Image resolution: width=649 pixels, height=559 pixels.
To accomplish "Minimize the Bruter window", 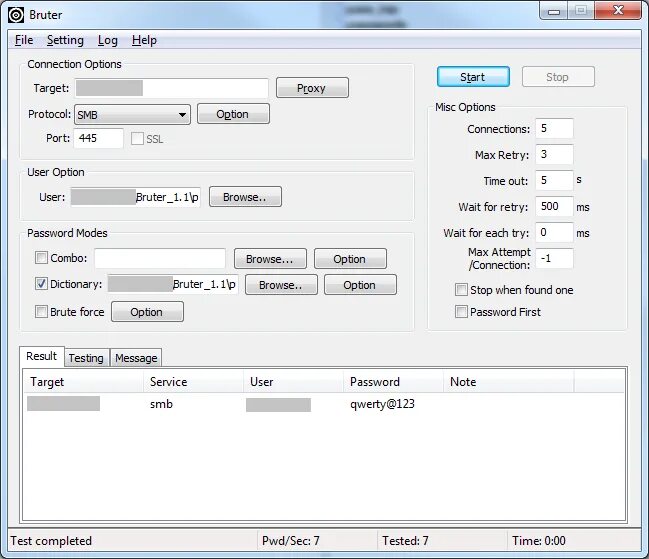I will (554, 11).
